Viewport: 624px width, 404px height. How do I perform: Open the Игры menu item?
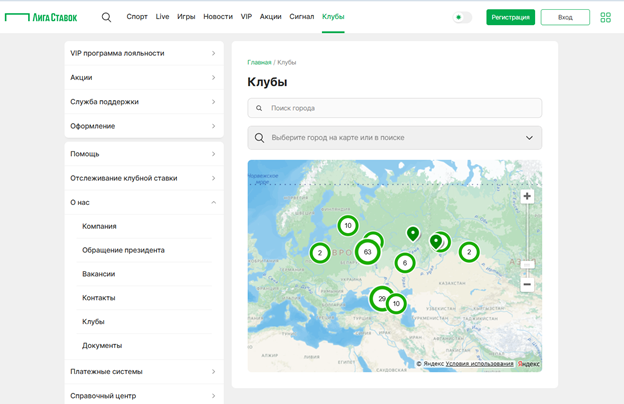[186, 17]
